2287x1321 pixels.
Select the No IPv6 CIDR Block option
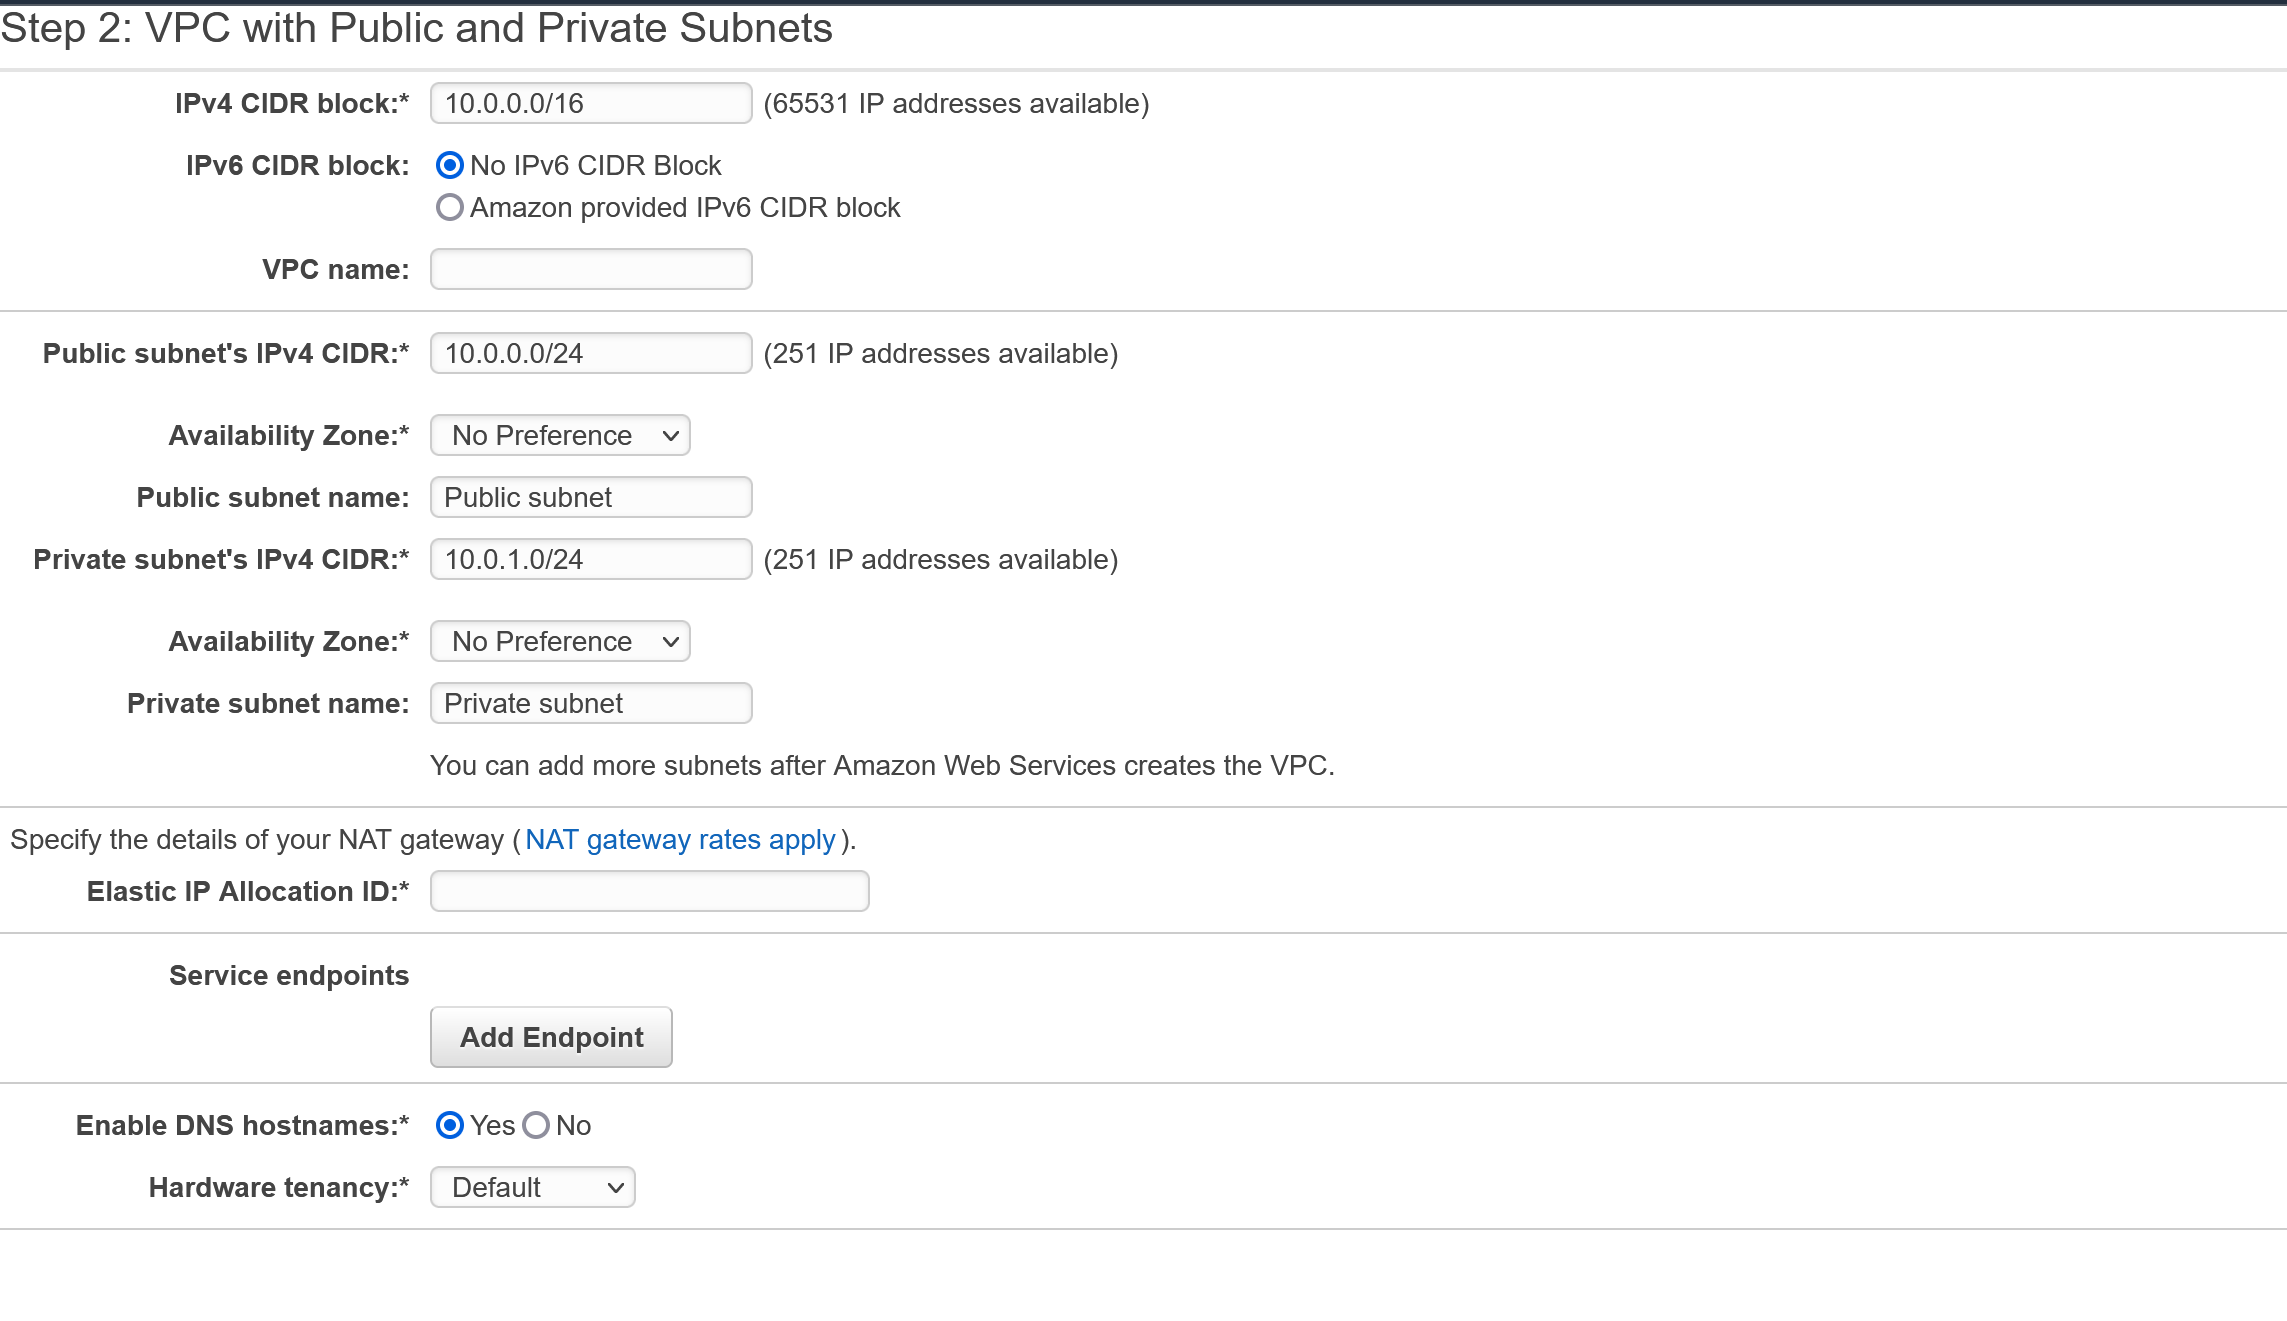coord(450,165)
